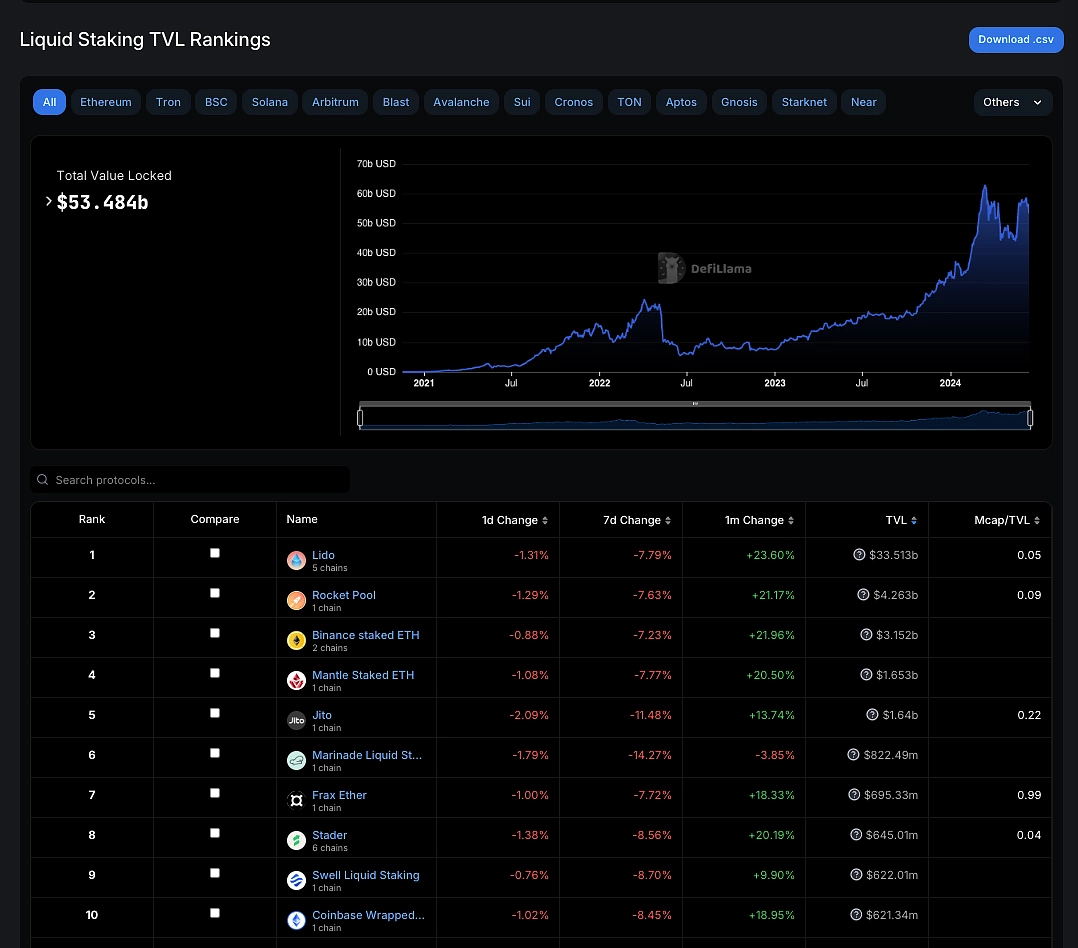Viewport: 1078px width, 948px height.
Task: Sort by the TVL column sort arrows
Action: click(x=914, y=520)
